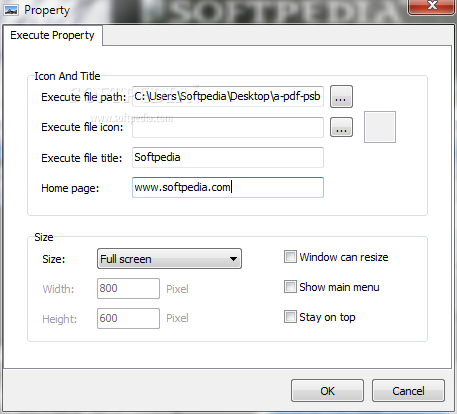Click the Execute file path field
457x414 pixels.
click(228, 97)
